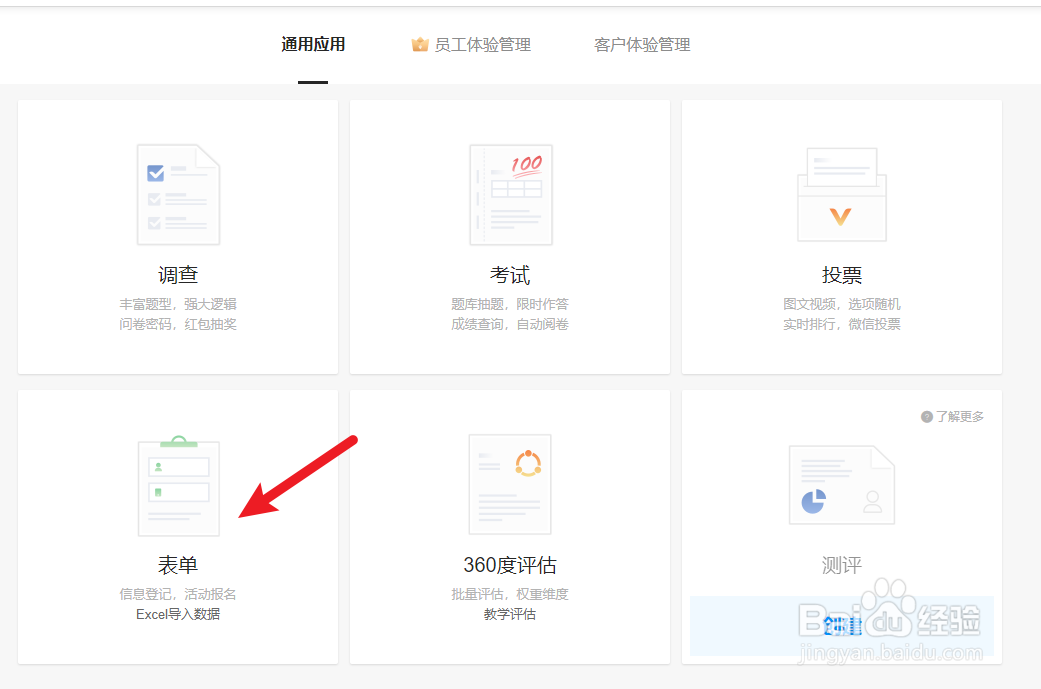This screenshot has width=1041, height=689.
Task: Click the 投票 ballot box icon
Action: [x=841, y=194]
